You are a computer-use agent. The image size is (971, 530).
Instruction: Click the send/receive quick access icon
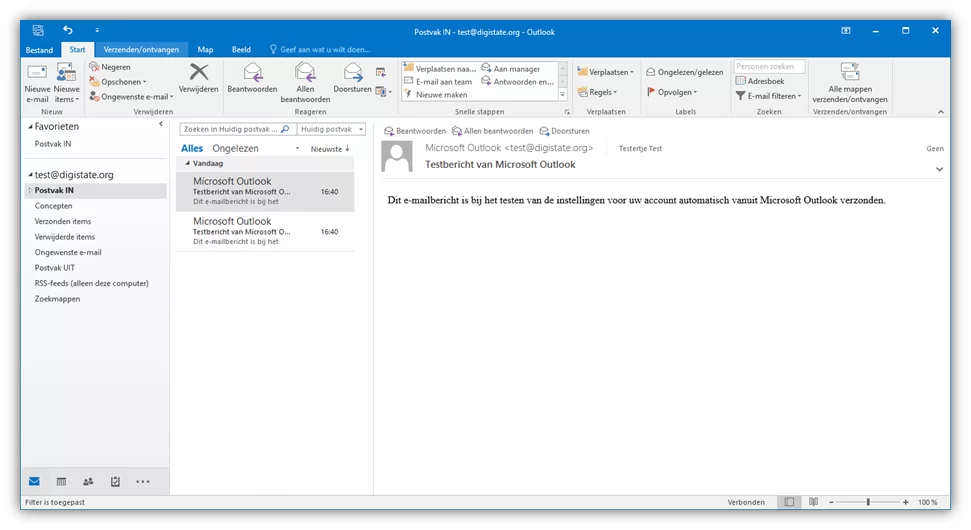[38, 30]
